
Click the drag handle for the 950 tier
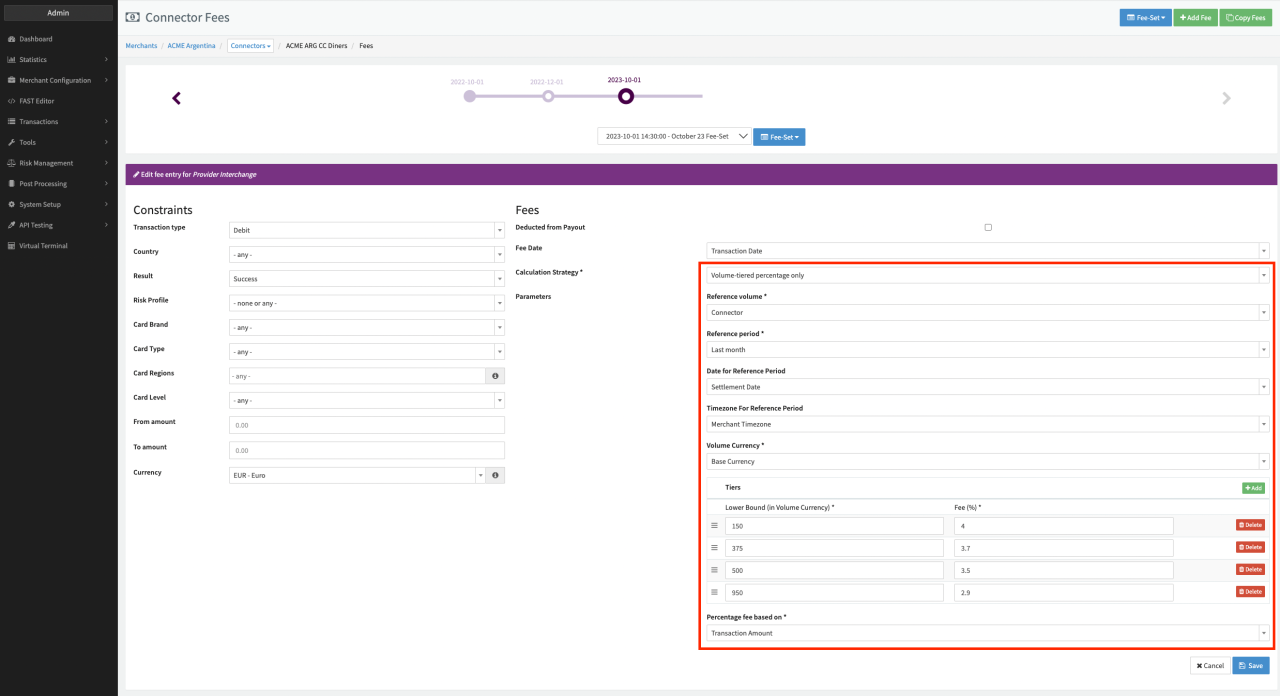(714, 592)
